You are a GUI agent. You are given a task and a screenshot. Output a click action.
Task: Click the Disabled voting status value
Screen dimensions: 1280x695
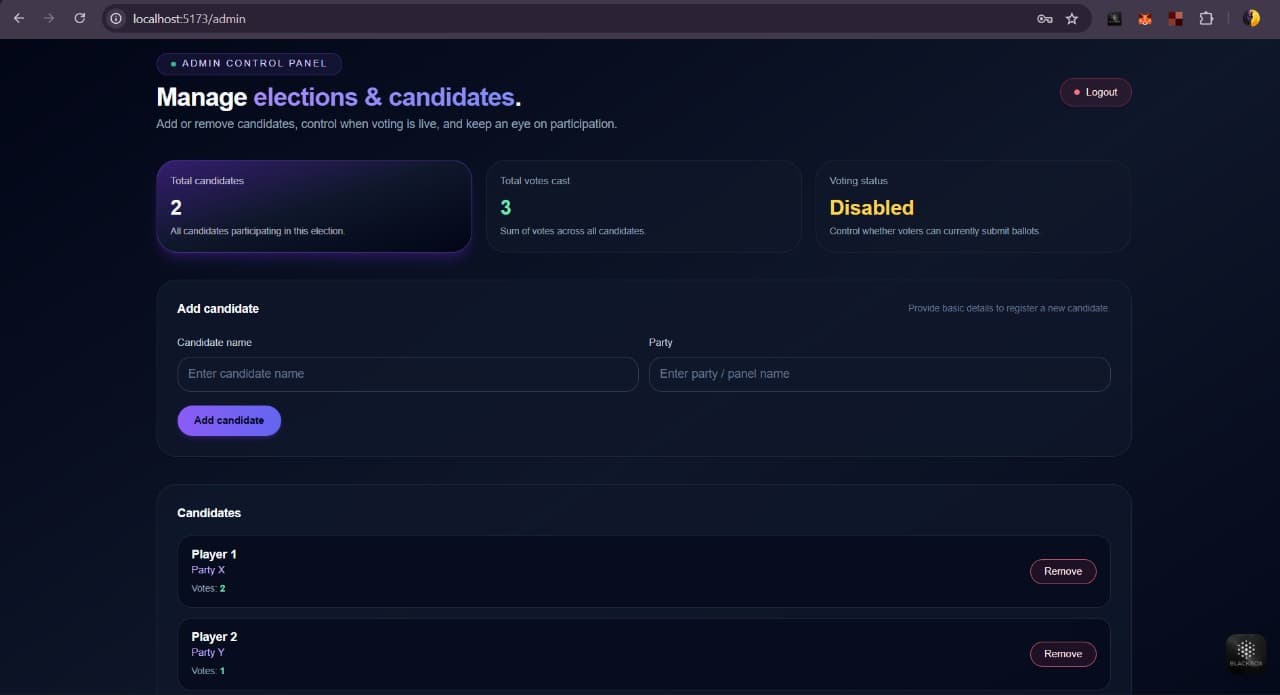(x=872, y=208)
